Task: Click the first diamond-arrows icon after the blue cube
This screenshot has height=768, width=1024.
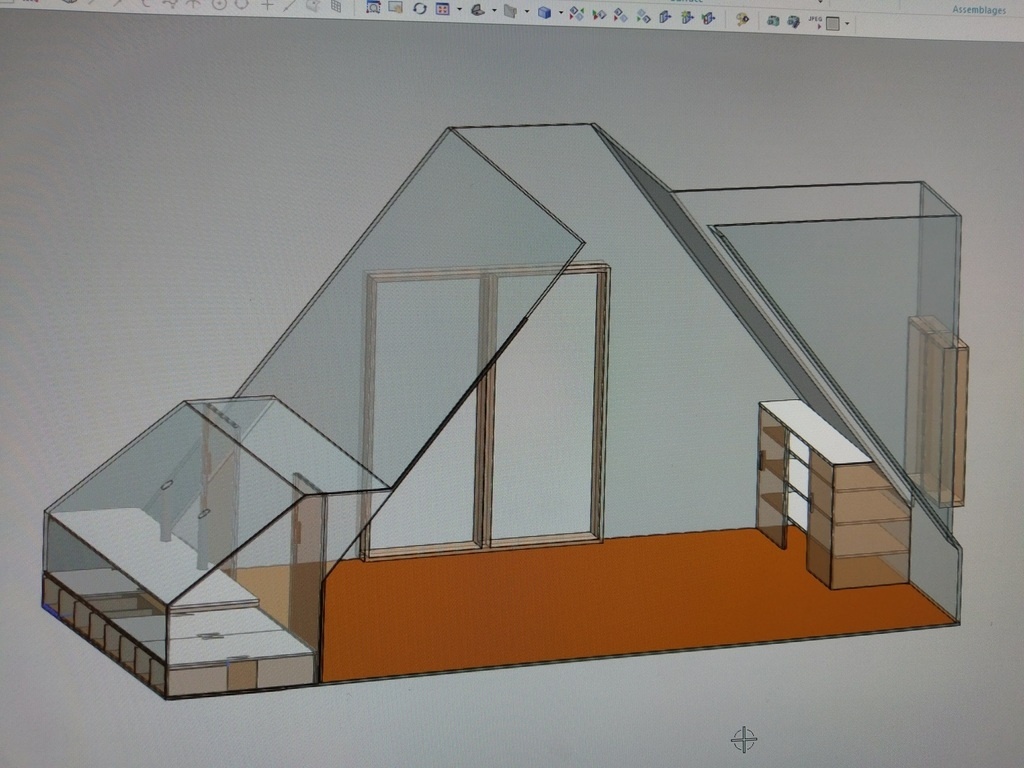Action: 577,13
